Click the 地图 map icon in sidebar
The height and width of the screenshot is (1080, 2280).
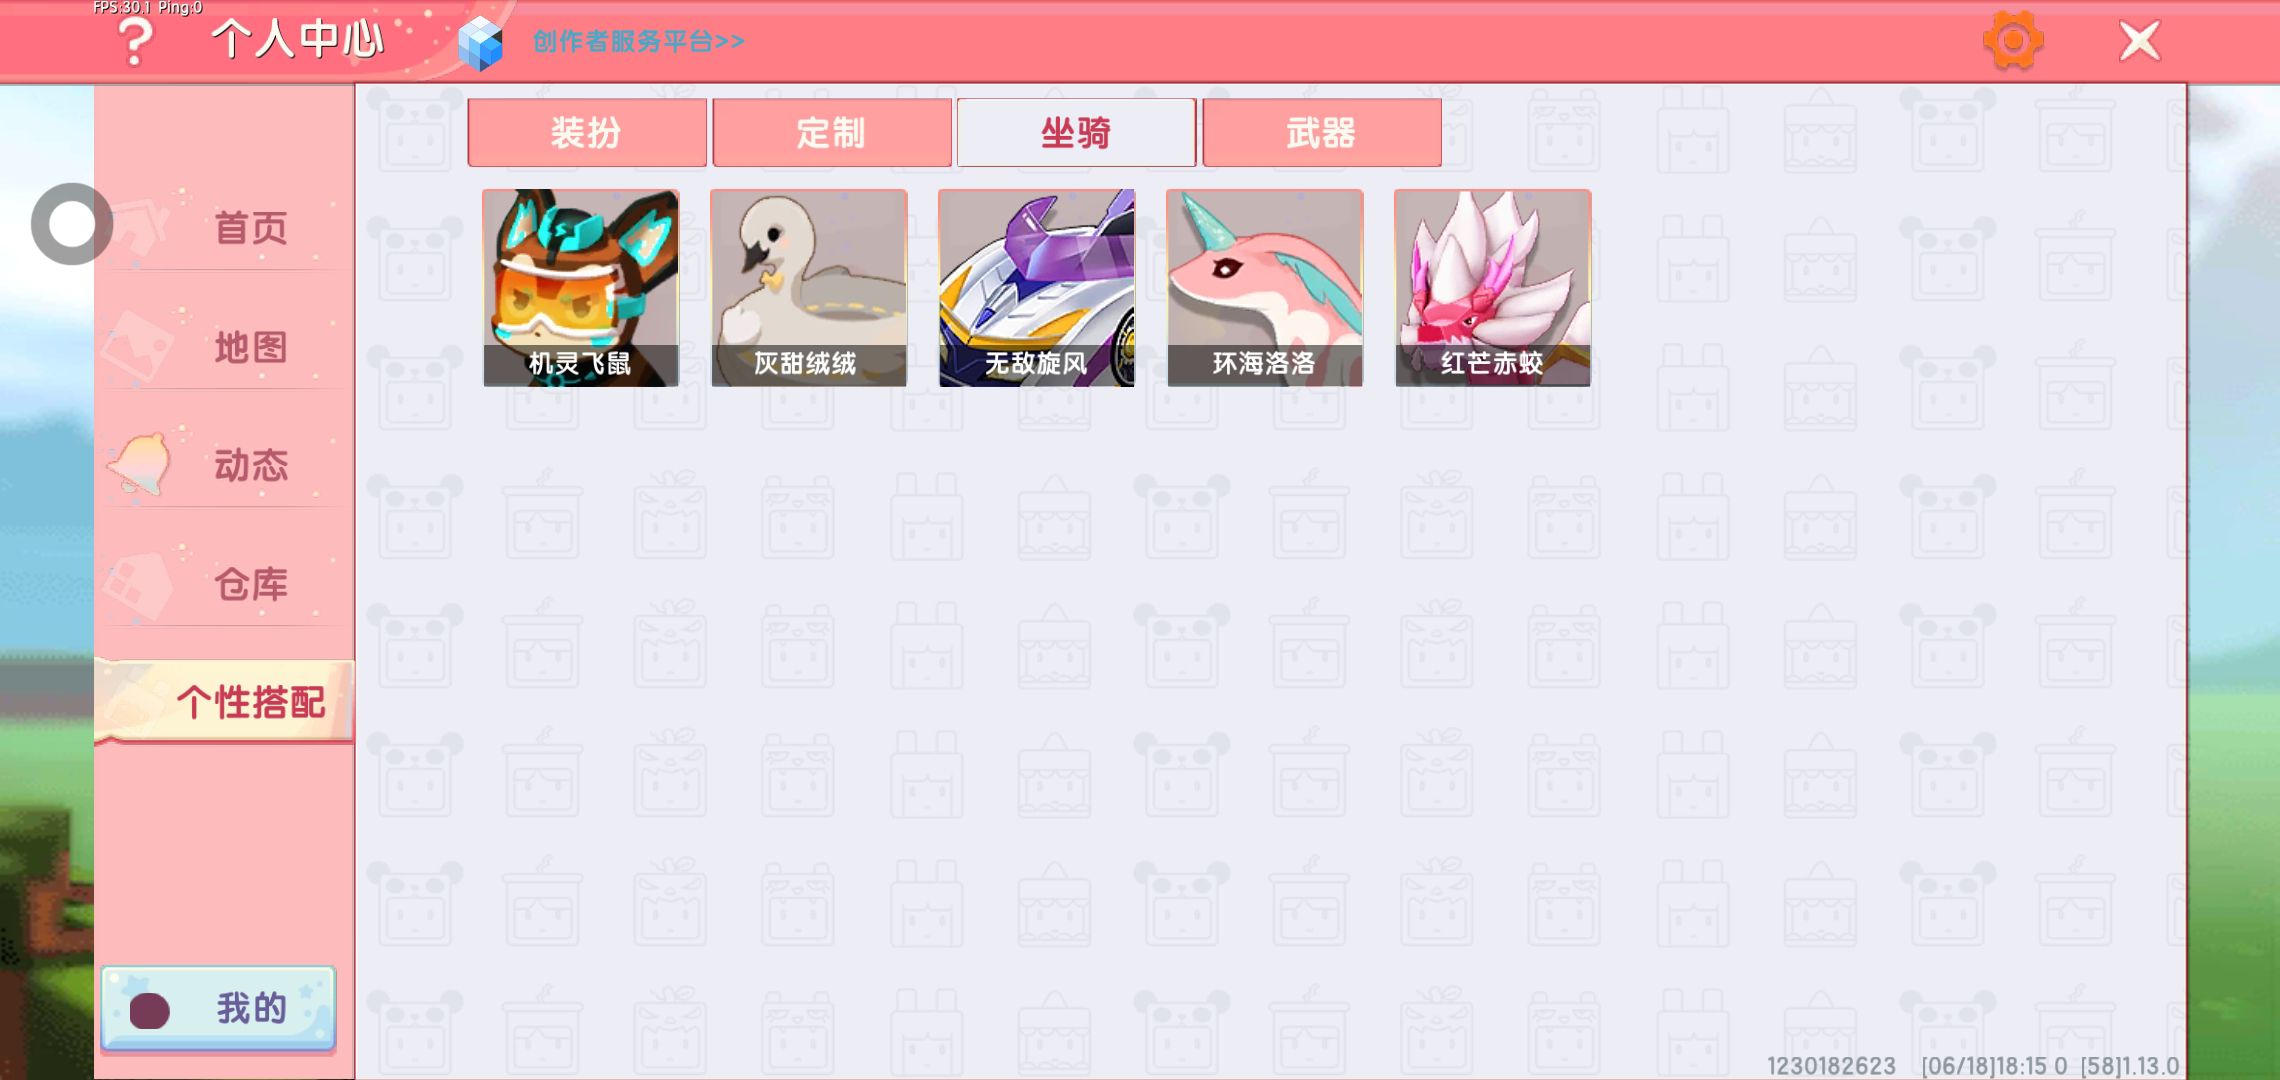[x=137, y=346]
